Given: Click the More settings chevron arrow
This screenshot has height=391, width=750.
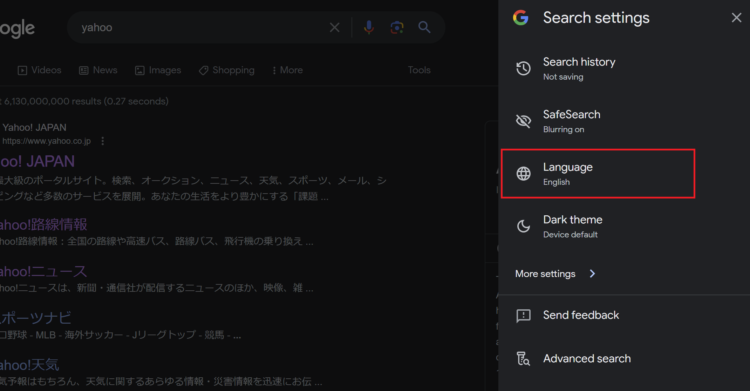Looking at the screenshot, I should [x=592, y=274].
